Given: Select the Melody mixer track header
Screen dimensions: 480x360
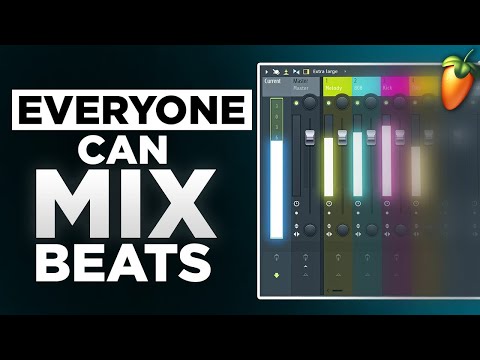Looking at the screenshot, I should [x=337, y=86].
